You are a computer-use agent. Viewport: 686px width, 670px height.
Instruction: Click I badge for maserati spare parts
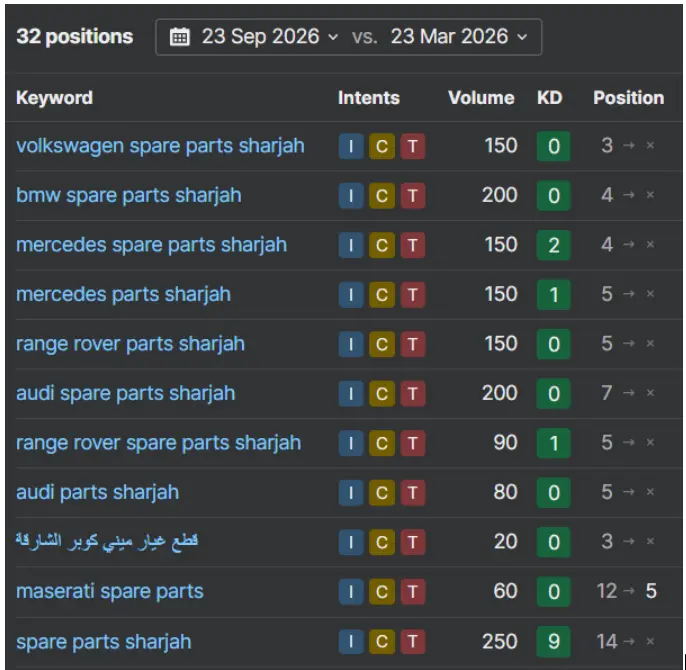[x=351, y=592]
